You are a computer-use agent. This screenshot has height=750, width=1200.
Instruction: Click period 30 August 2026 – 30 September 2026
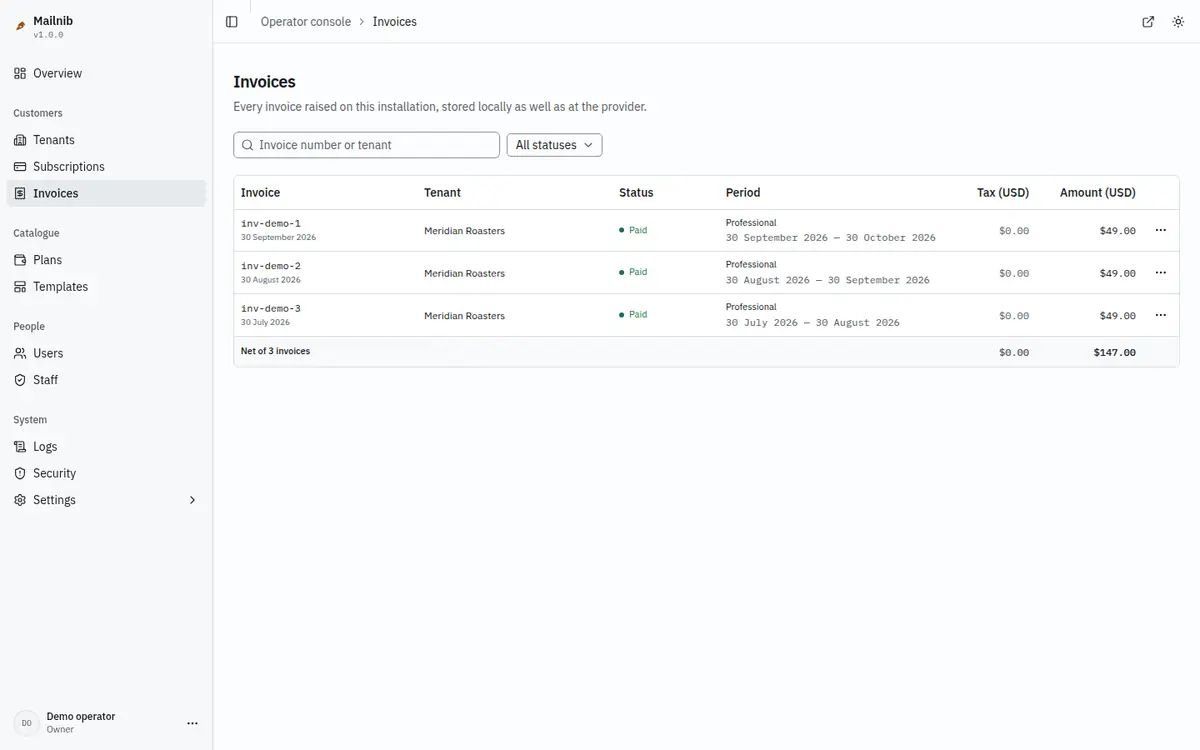coord(828,280)
